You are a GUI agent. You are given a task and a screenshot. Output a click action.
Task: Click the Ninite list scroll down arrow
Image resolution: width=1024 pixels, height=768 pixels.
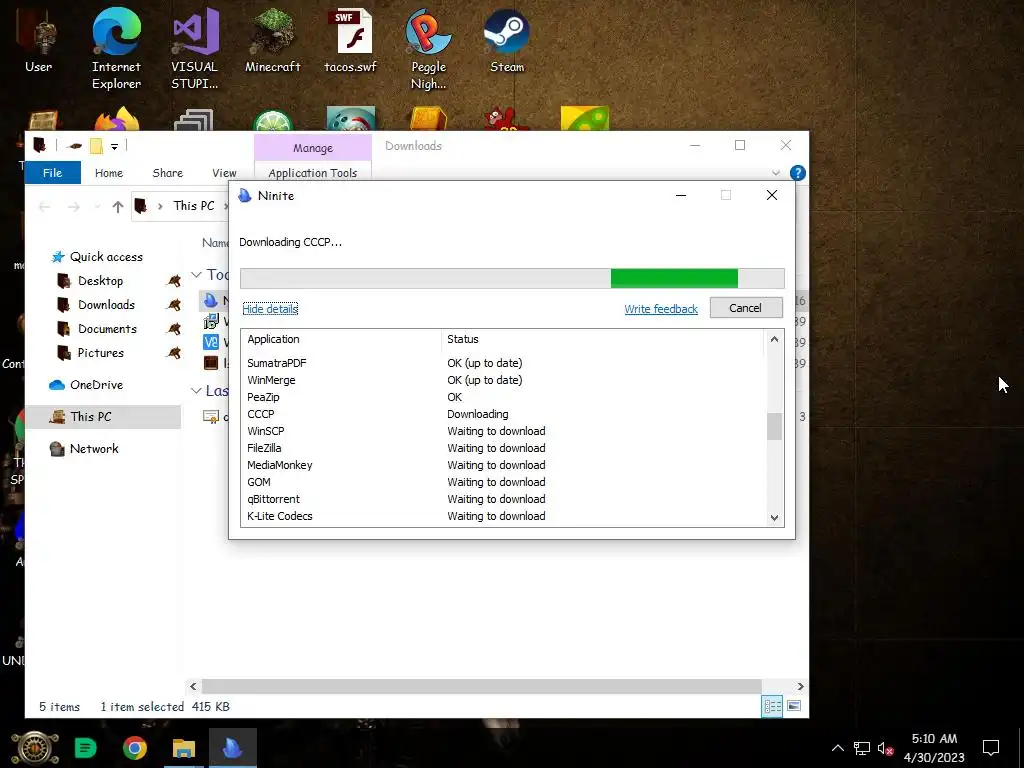774,518
